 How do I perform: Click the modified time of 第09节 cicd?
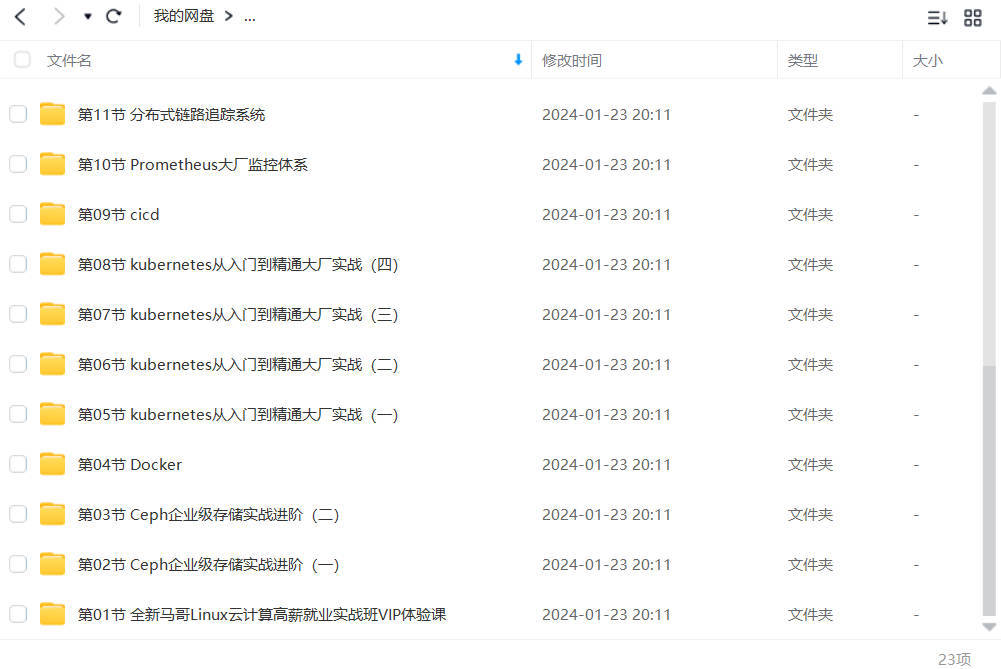(x=606, y=214)
